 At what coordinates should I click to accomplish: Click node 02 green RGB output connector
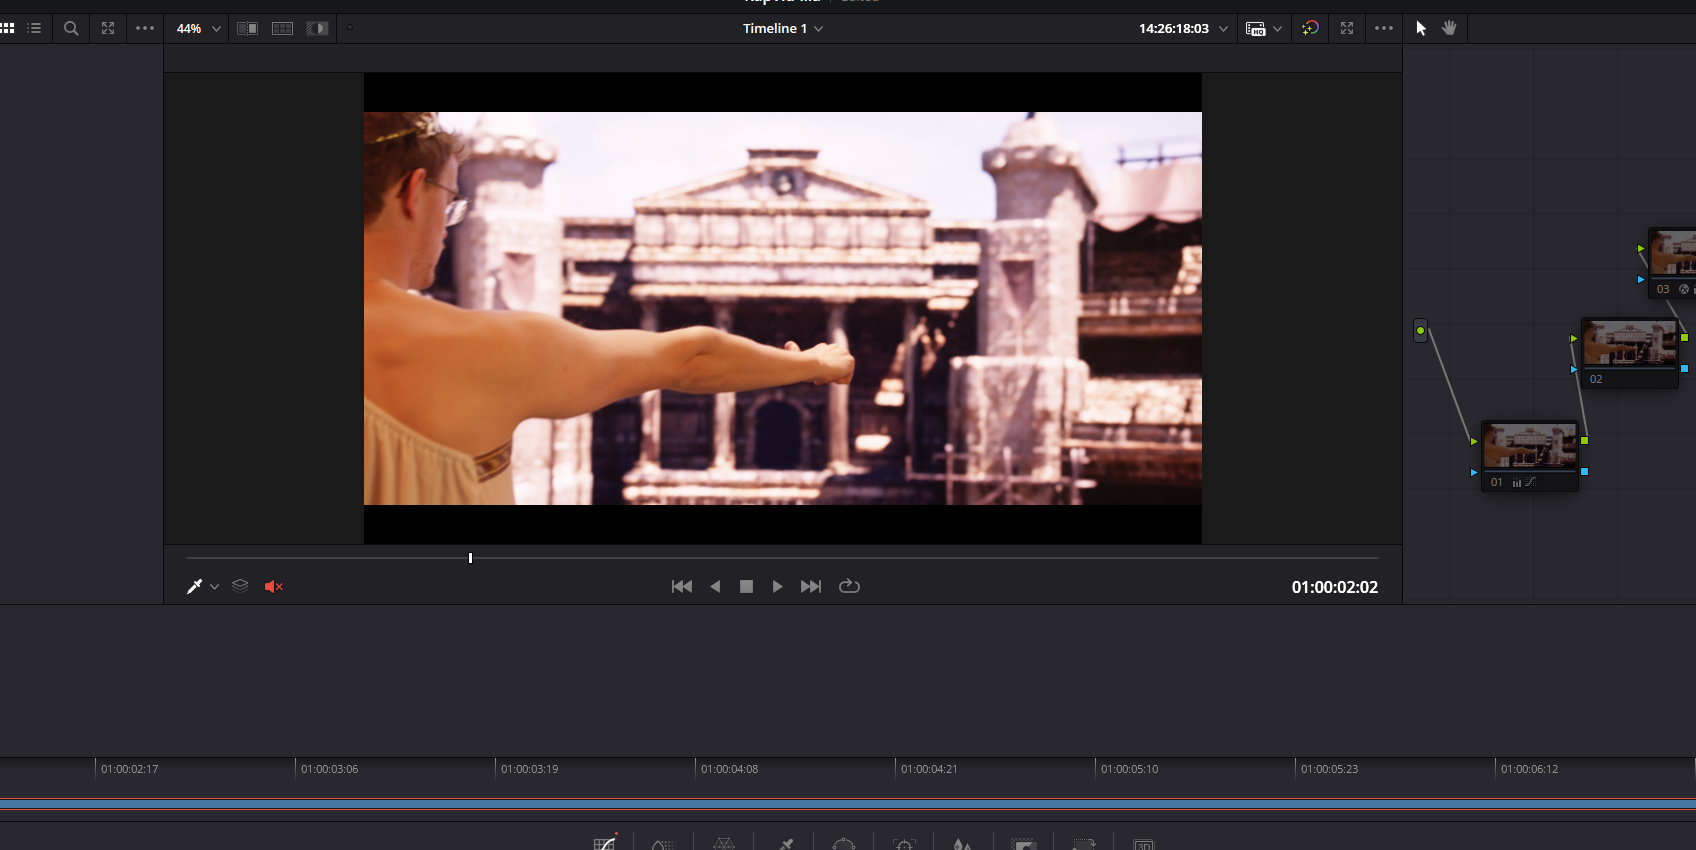point(1685,338)
